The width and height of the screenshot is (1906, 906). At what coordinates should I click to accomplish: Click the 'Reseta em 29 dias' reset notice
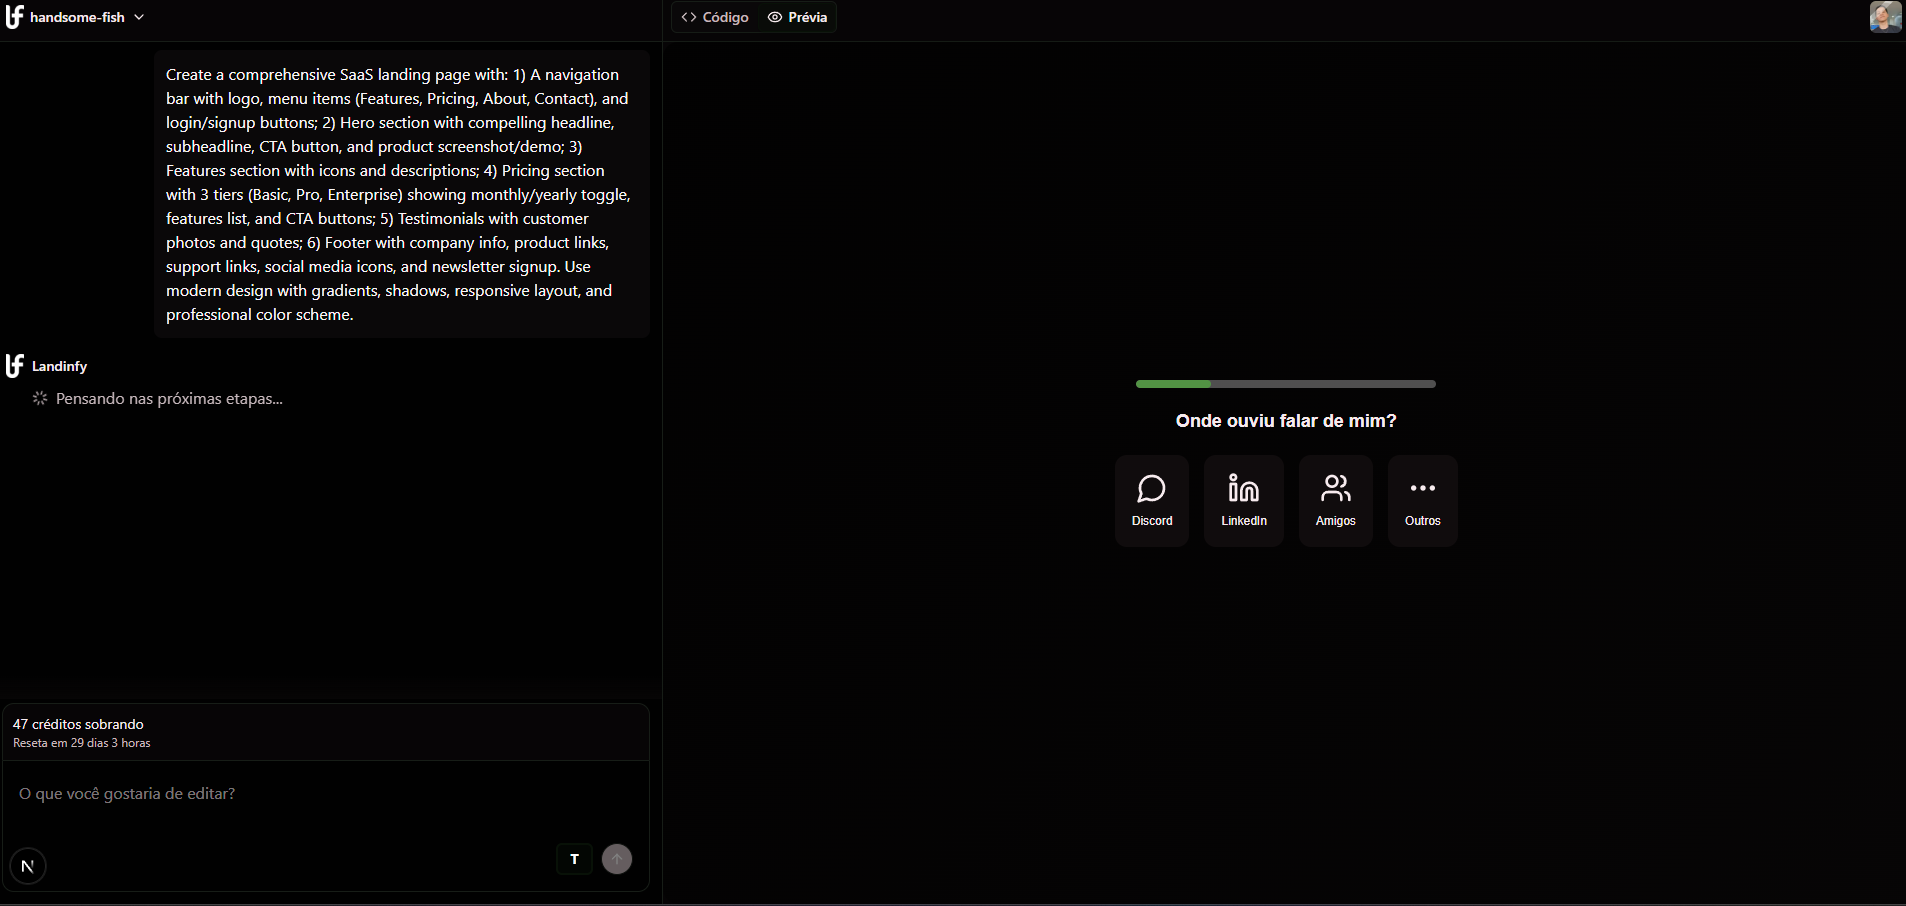[x=82, y=743]
